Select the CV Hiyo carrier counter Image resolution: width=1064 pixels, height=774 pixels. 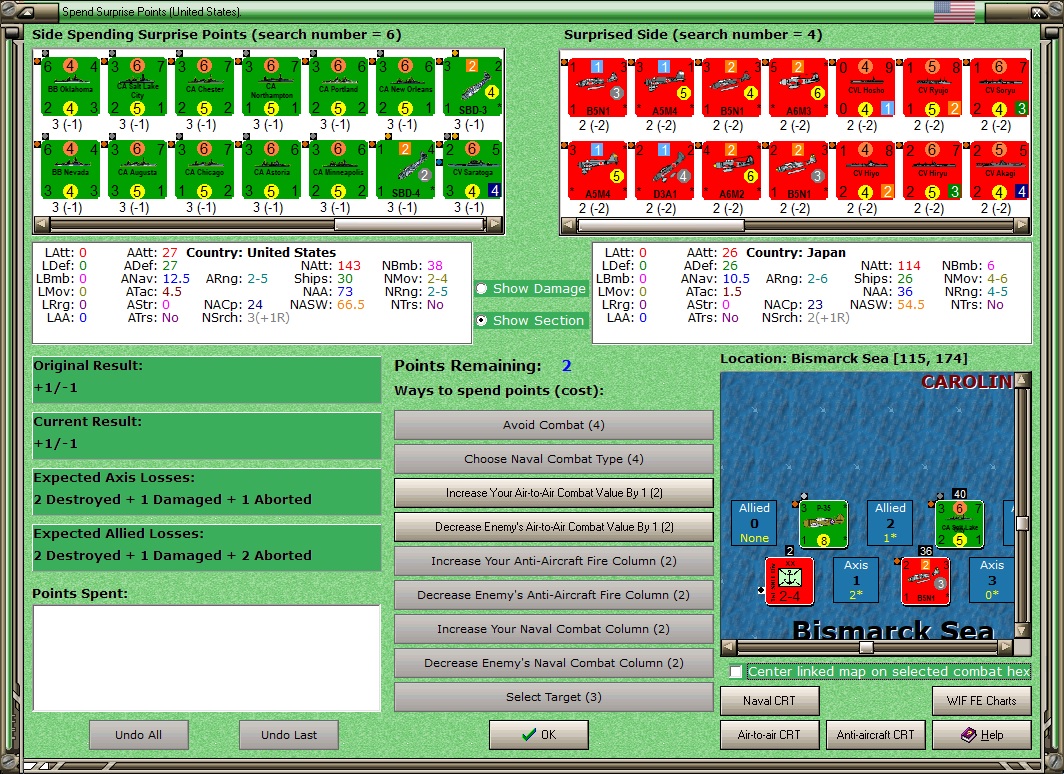click(x=866, y=171)
